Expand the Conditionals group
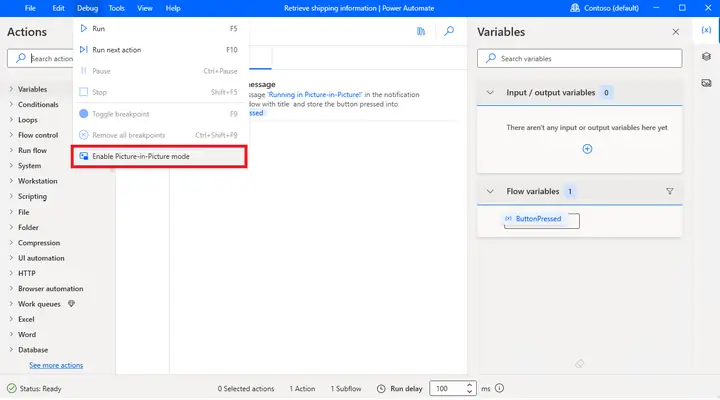The height and width of the screenshot is (400, 720). point(38,104)
